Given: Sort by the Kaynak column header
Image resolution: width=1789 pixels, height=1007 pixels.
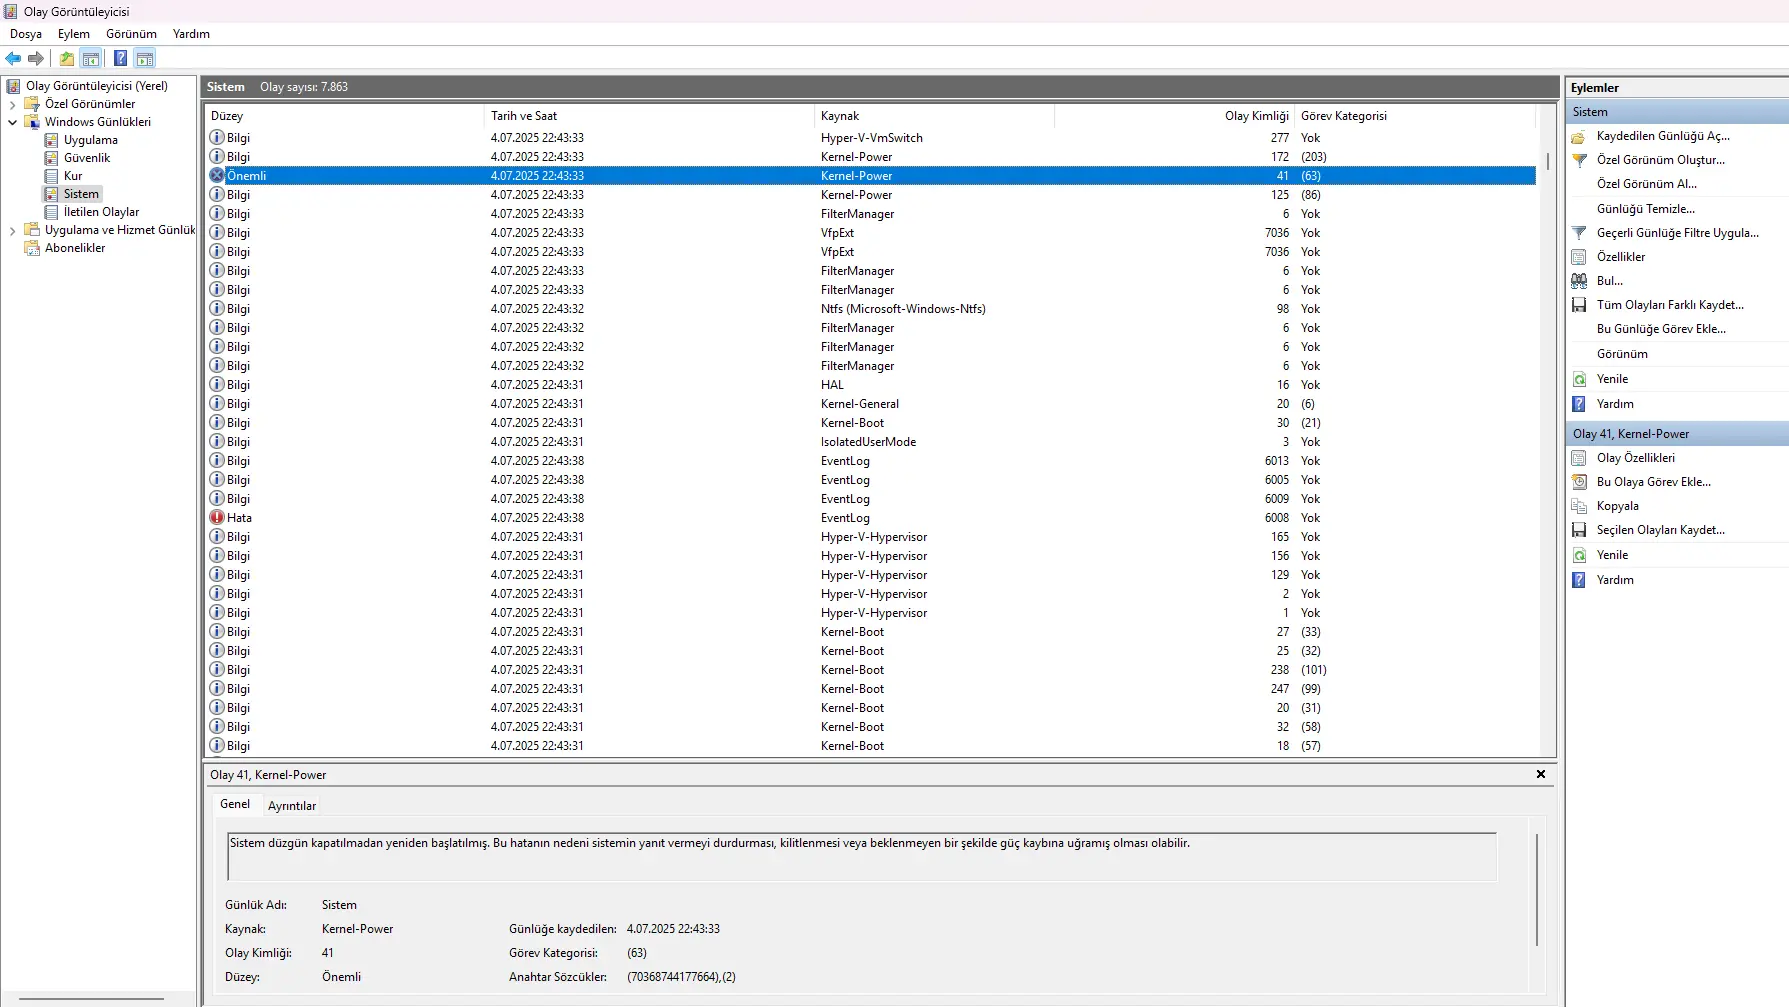Looking at the screenshot, I should click(x=934, y=116).
